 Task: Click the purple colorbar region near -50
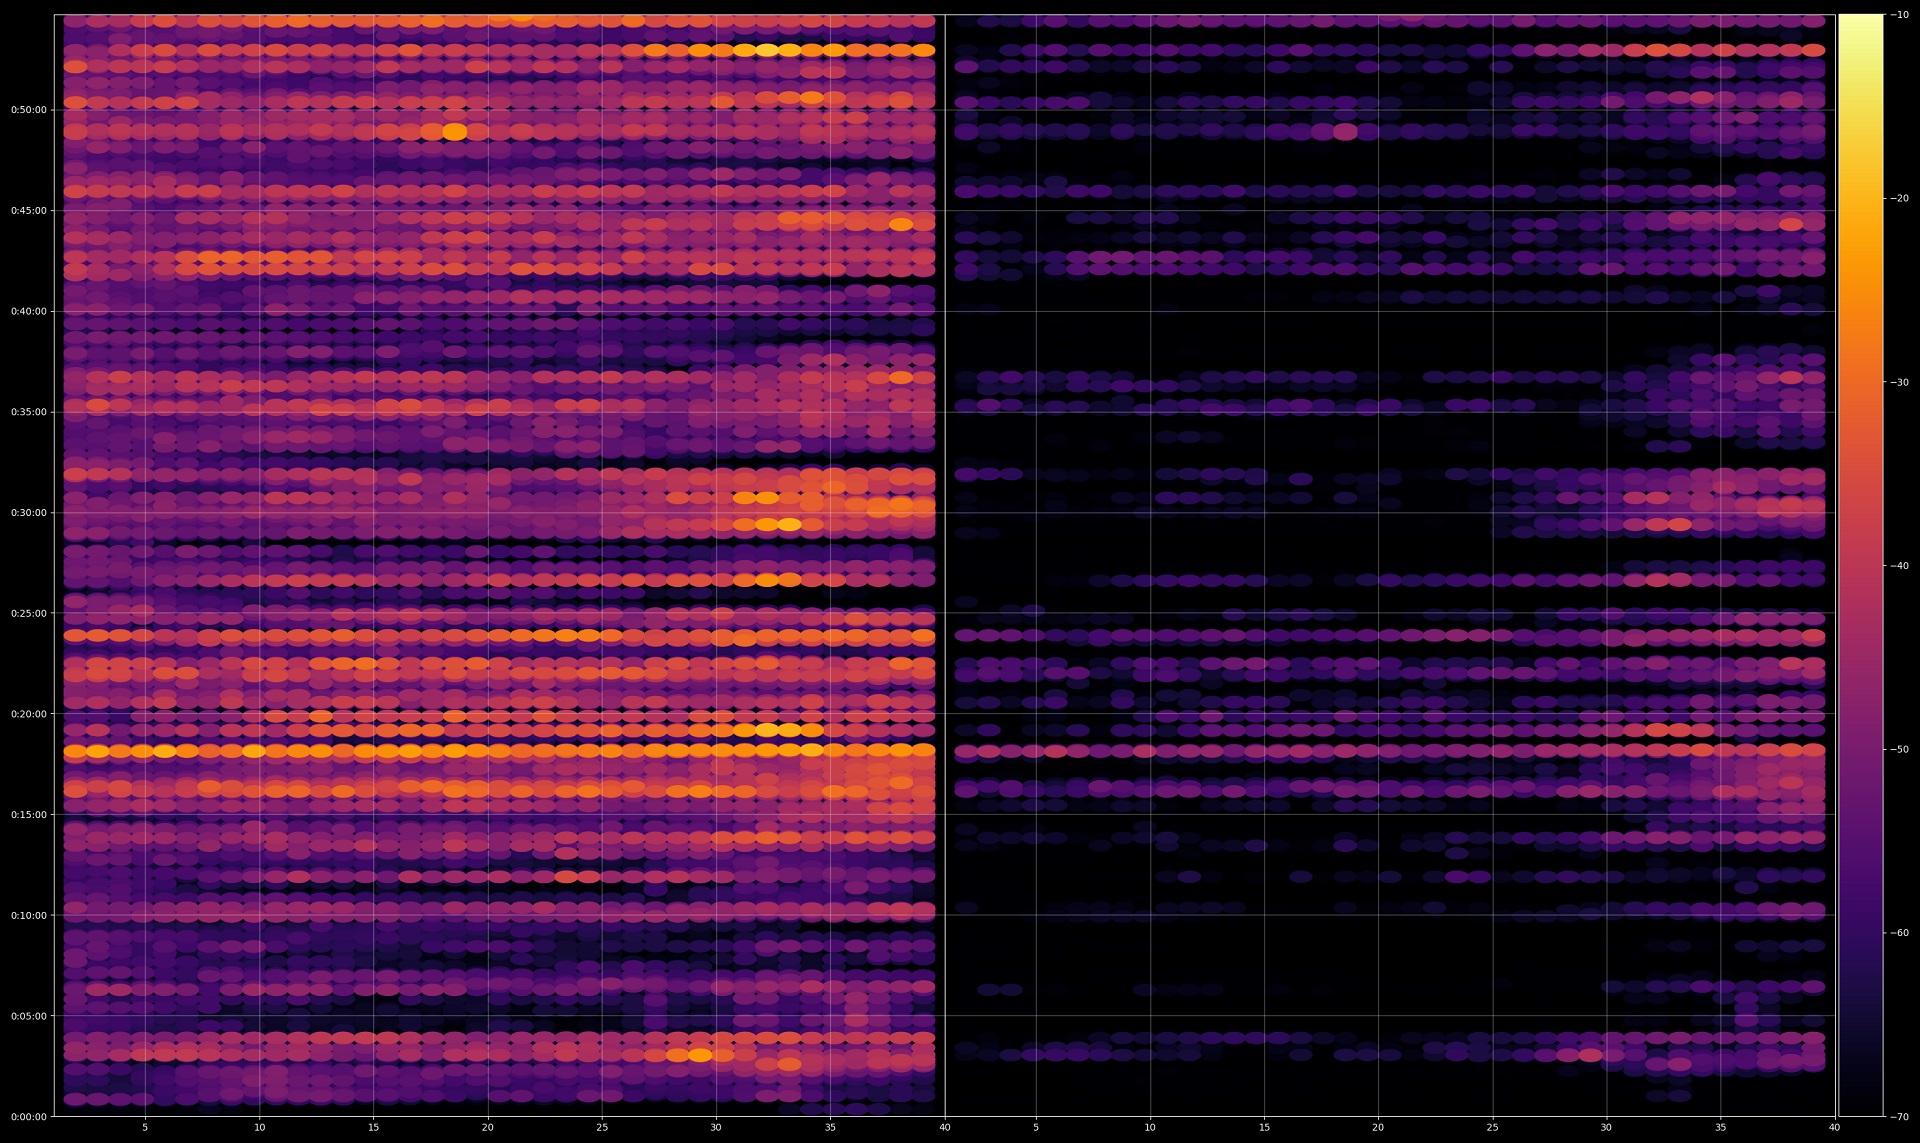1860,749
